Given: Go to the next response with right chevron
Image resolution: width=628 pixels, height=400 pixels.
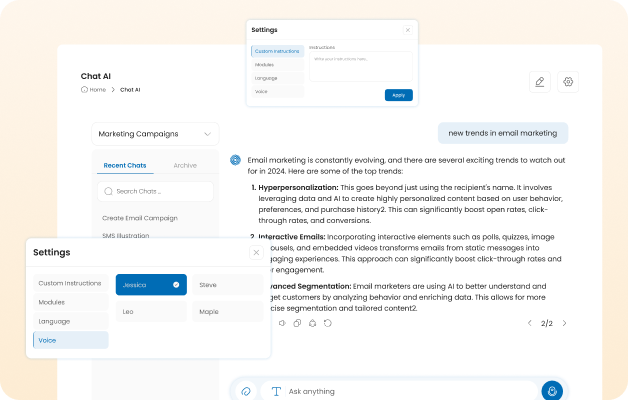Looking at the screenshot, I should (x=564, y=323).
